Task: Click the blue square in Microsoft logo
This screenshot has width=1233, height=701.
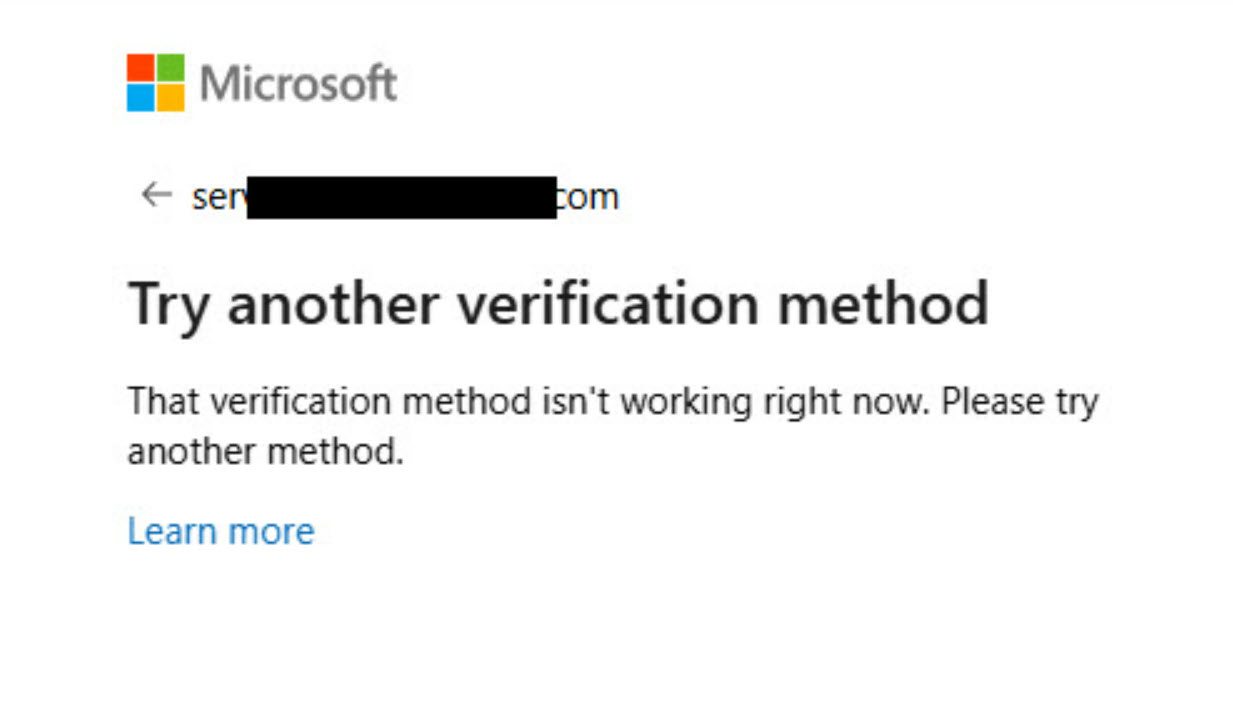Action: [141, 97]
